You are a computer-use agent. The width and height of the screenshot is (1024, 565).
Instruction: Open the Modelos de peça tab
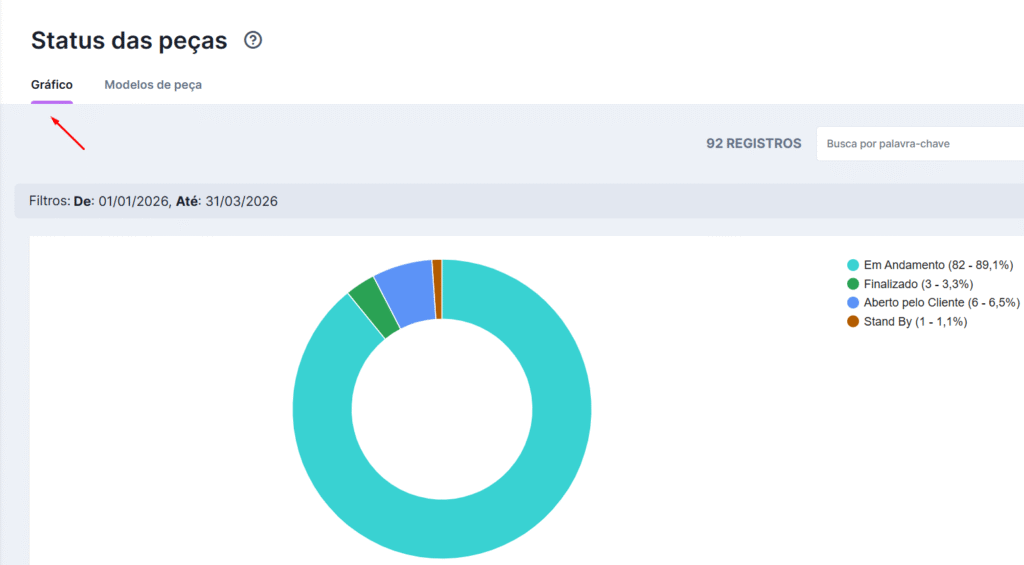click(x=153, y=85)
